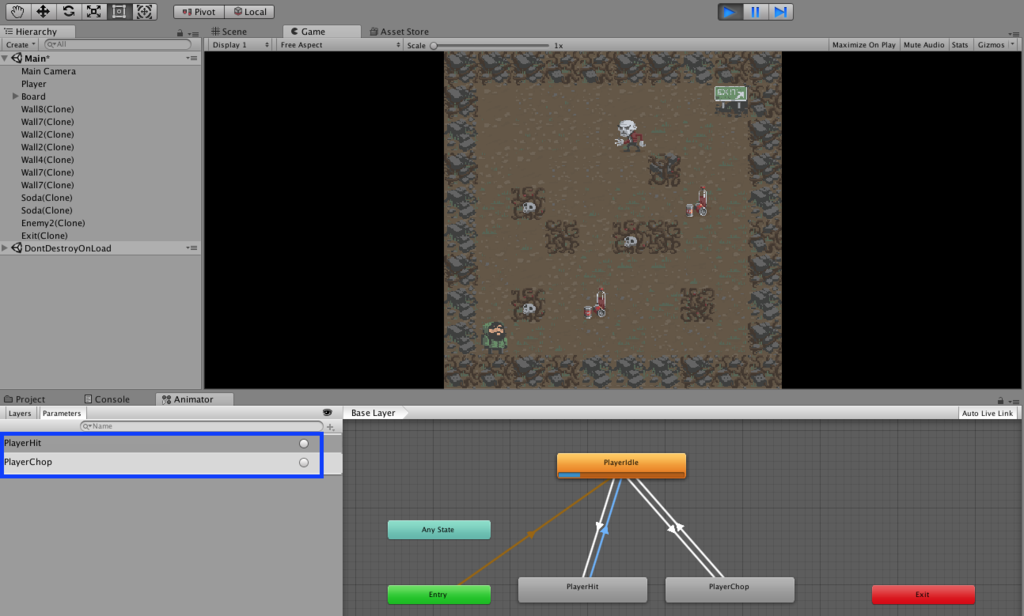The image size is (1024, 616).
Task: Toggle Local handle rotation
Action: (249, 12)
